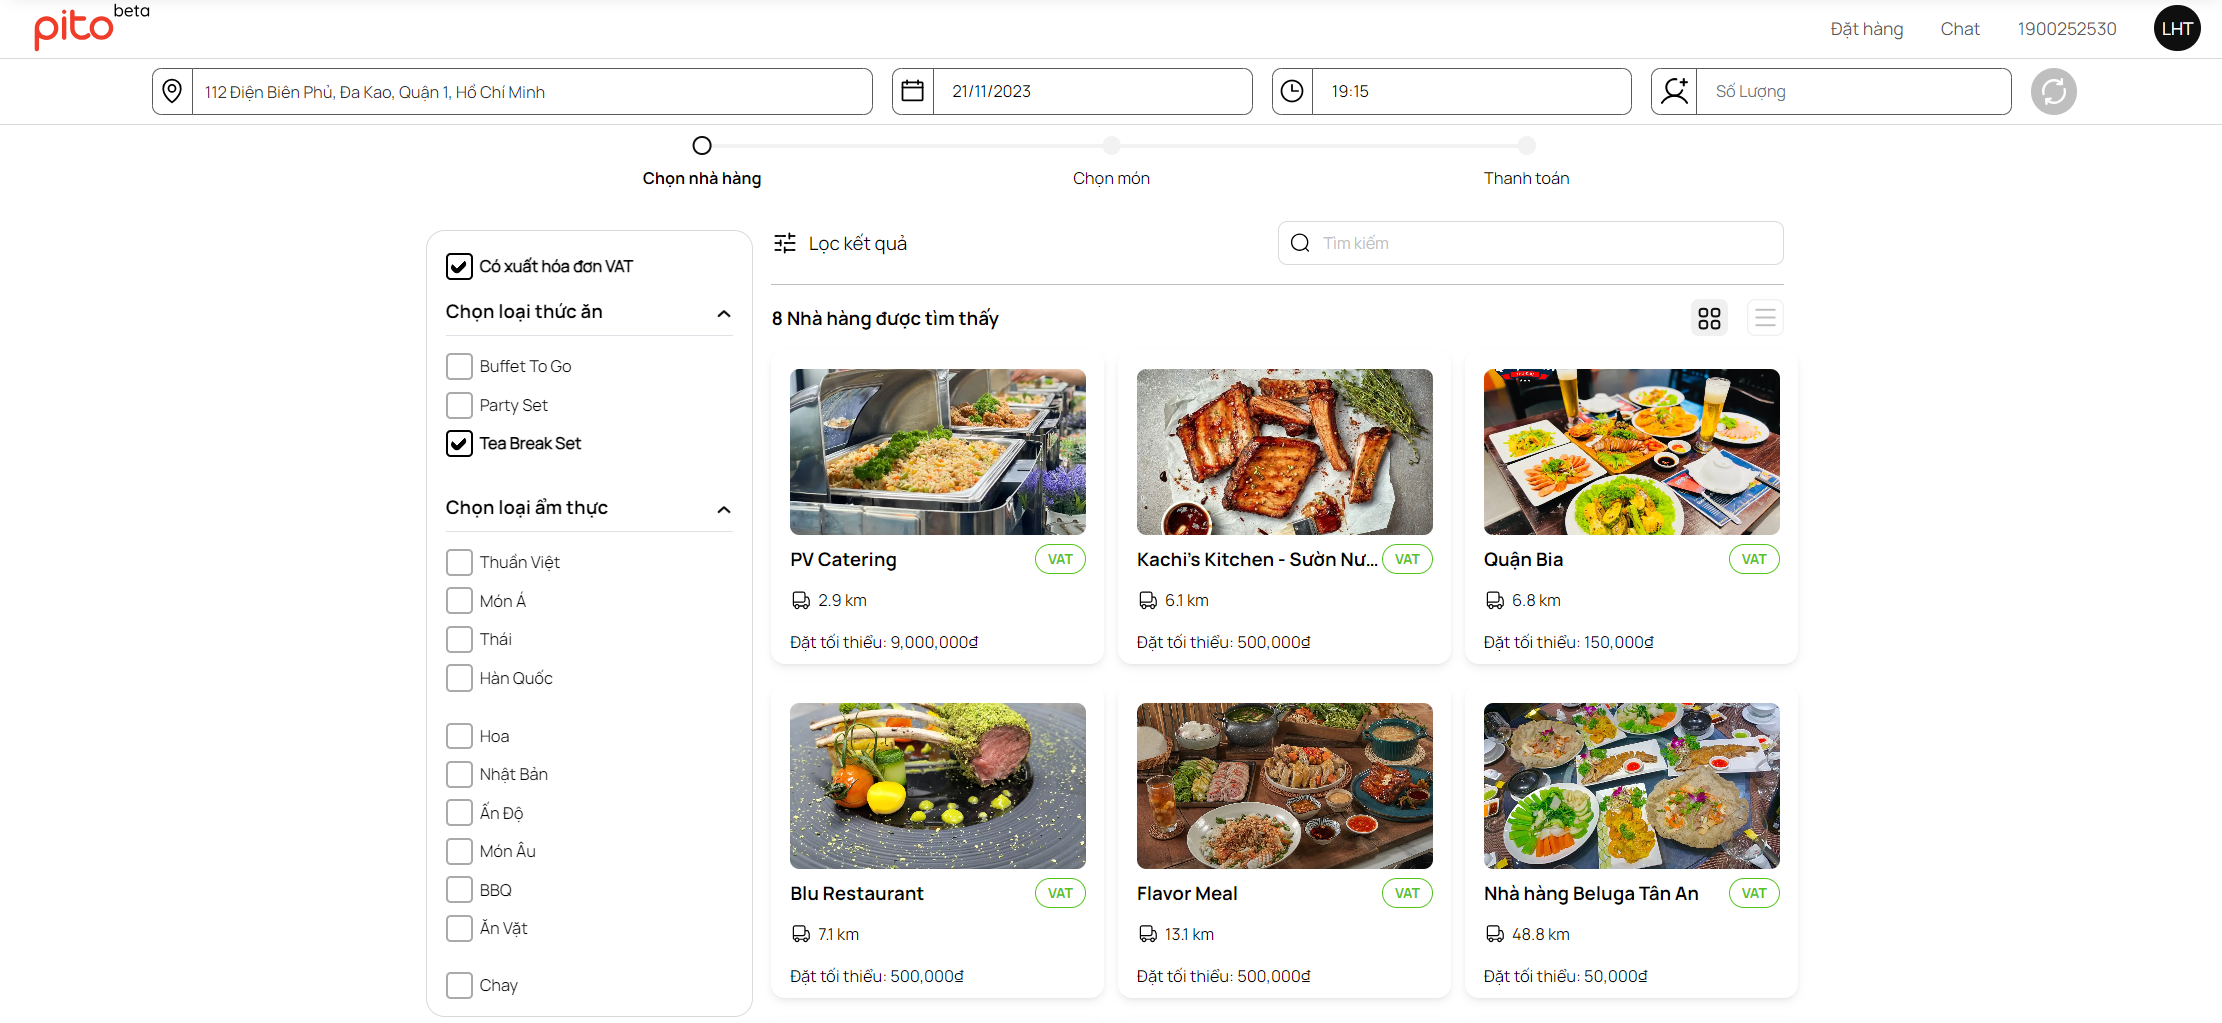
Task: Open Kachi's Kitchen restaurant name
Action: click(1257, 559)
